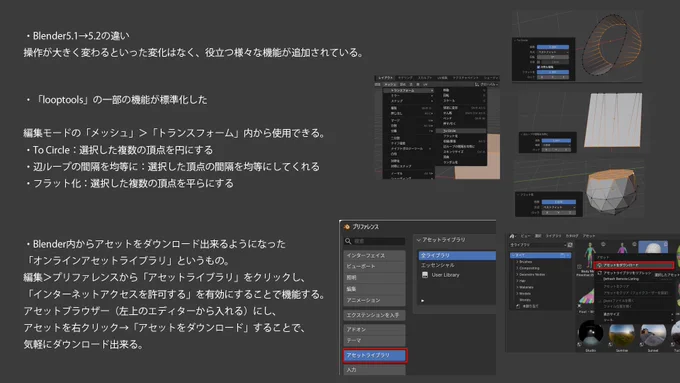Click the 未割り当て catalog icon in Asset Browser

point(518,306)
